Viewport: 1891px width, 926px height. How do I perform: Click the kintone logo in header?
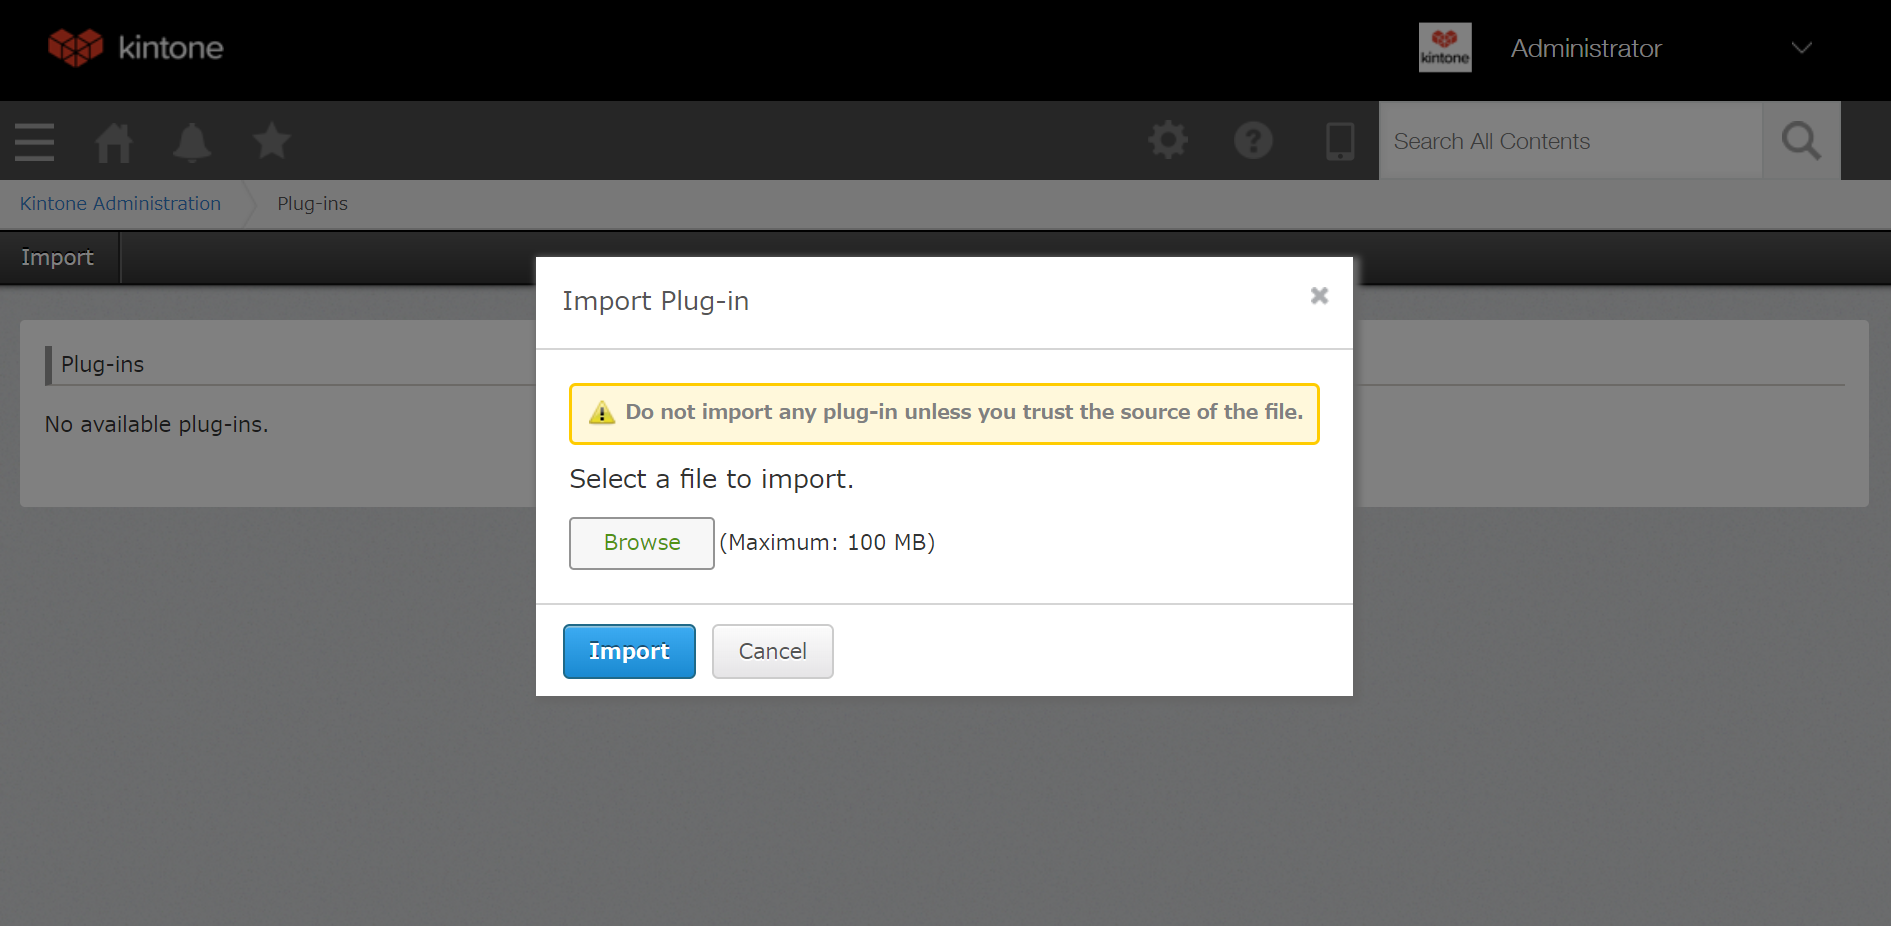(x=135, y=48)
